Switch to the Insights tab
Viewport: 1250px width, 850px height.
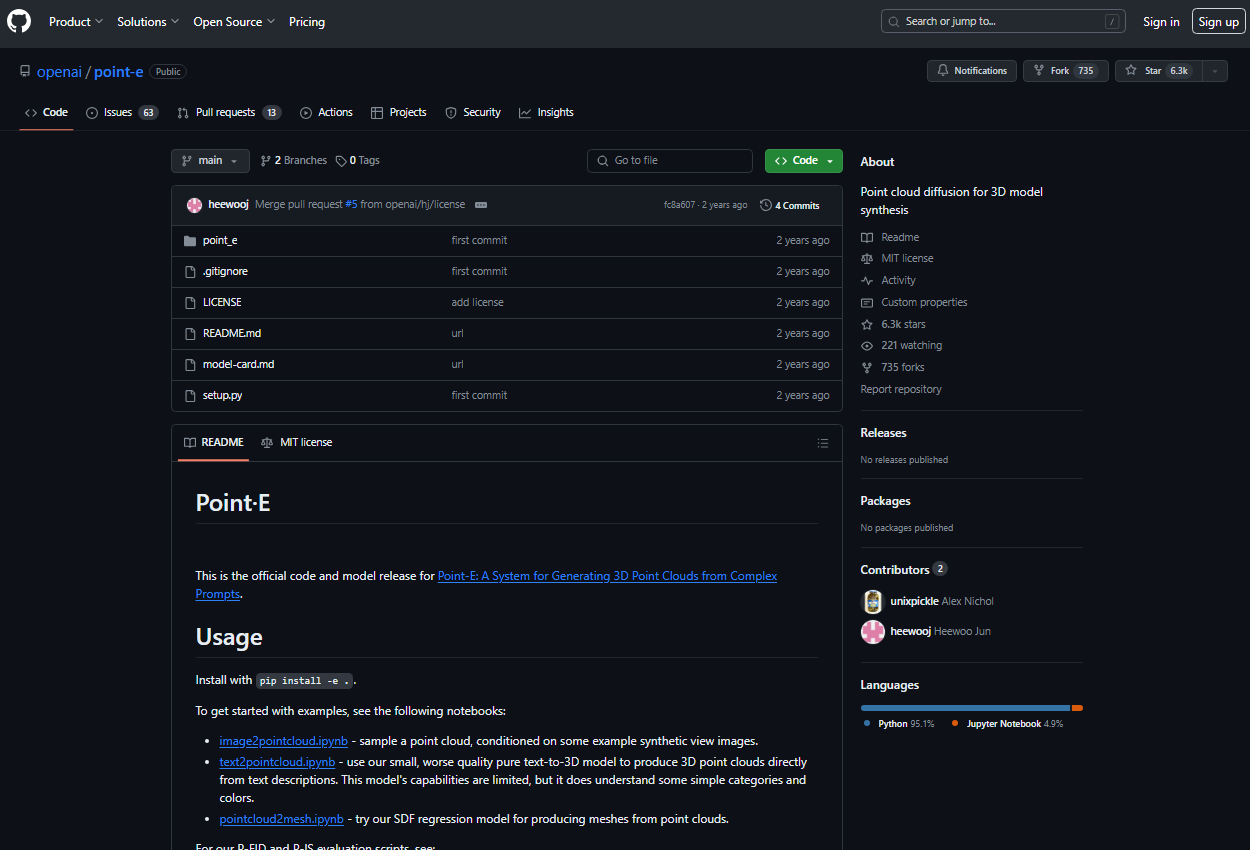click(x=546, y=112)
